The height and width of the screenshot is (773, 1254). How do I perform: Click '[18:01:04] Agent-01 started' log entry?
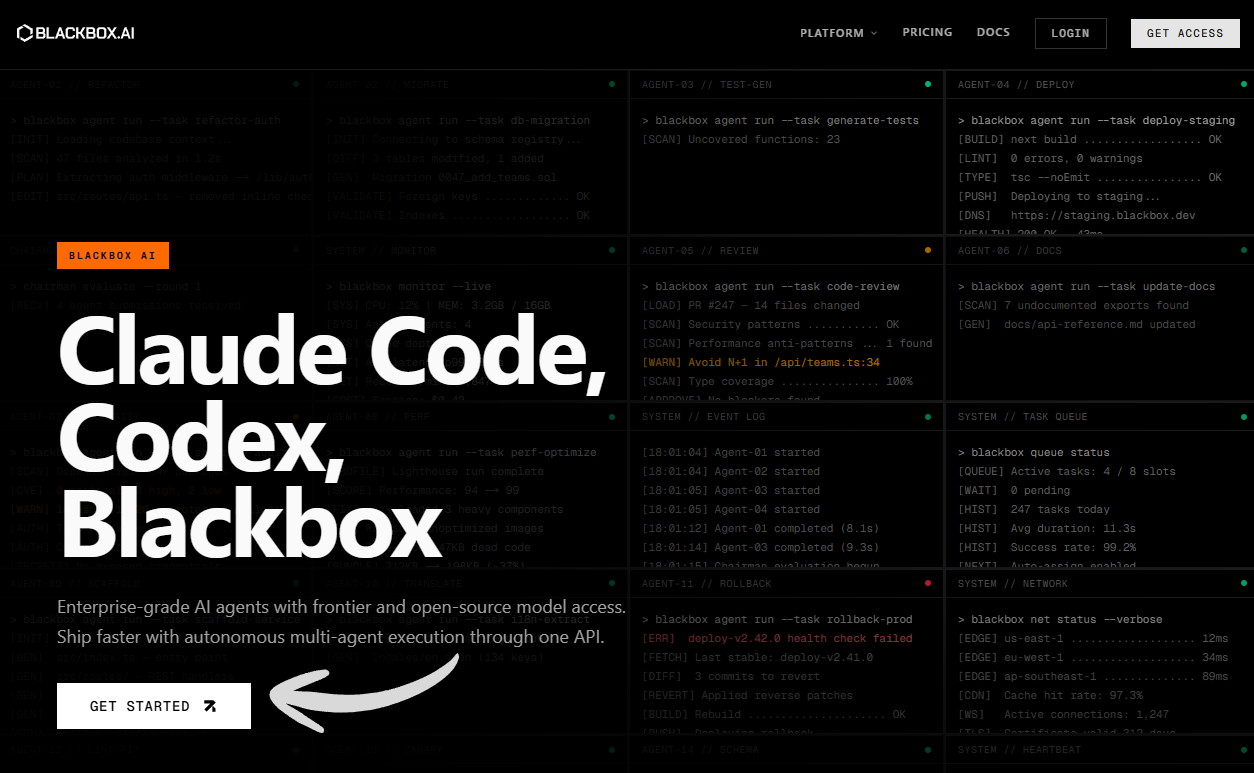[731, 453]
